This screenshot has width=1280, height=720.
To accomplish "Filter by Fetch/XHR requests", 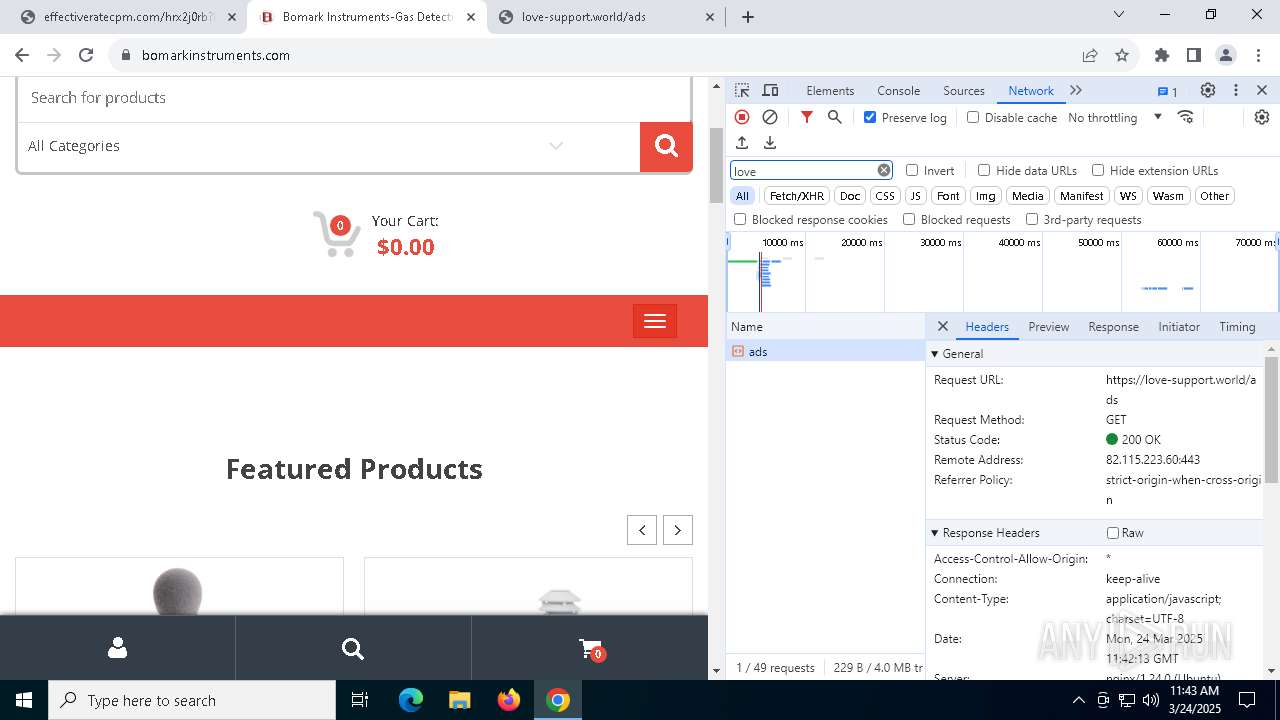I will click(x=797, y=196).
